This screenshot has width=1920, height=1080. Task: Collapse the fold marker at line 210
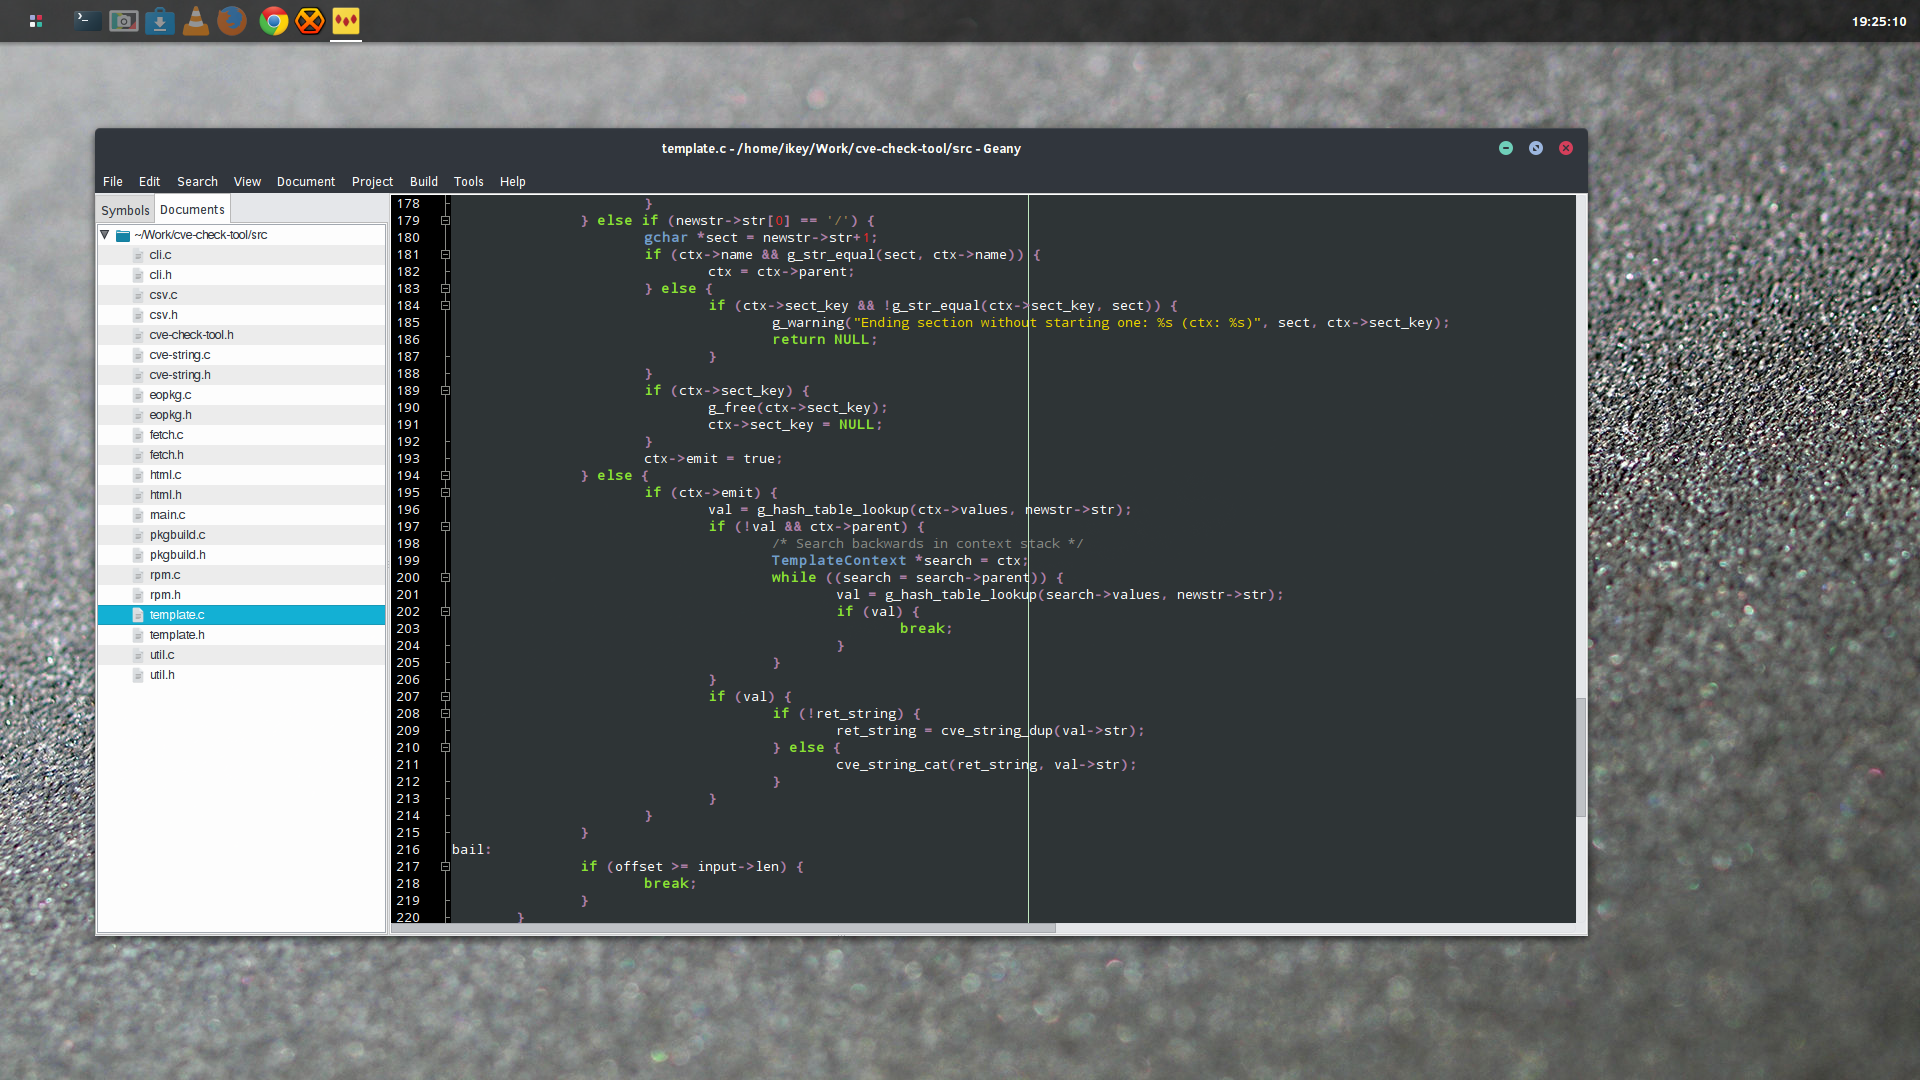[445, 748]
